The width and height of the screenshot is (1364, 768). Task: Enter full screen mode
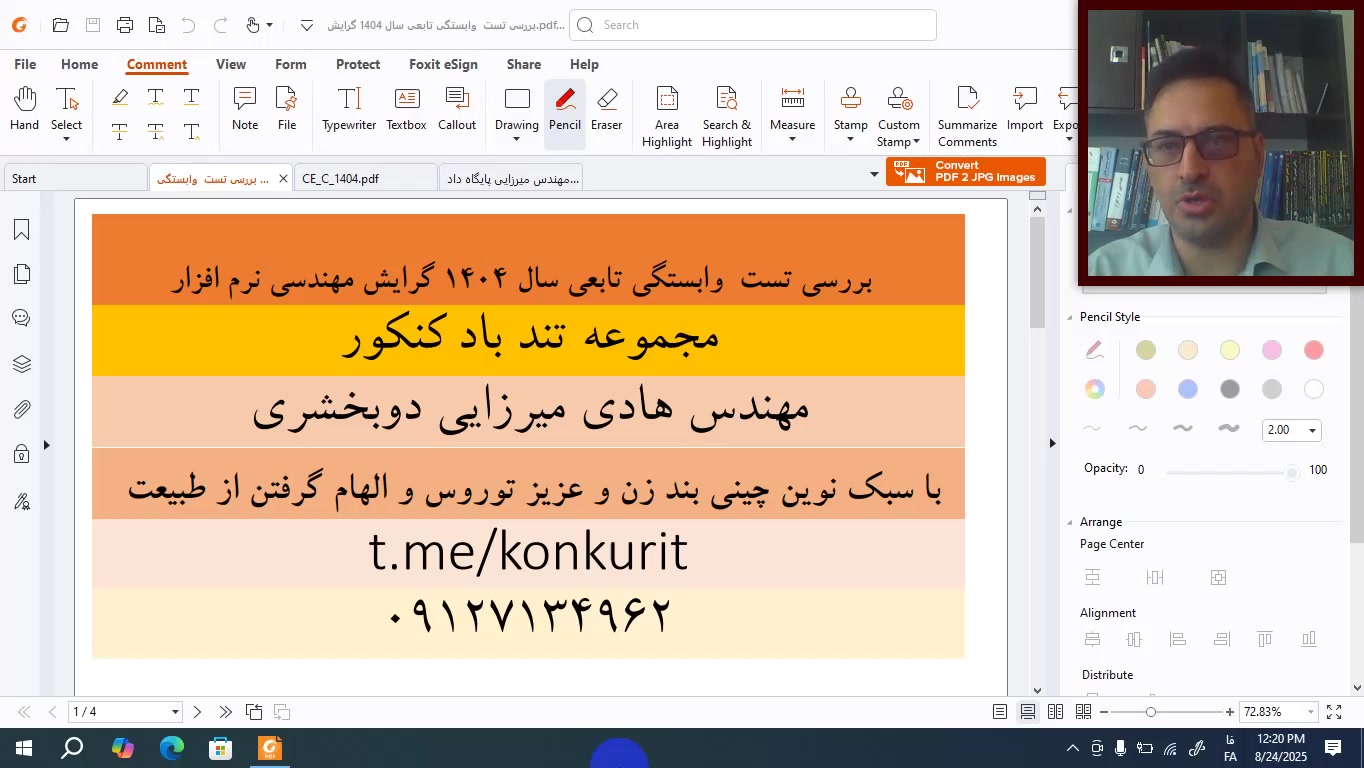[1334, 712]
